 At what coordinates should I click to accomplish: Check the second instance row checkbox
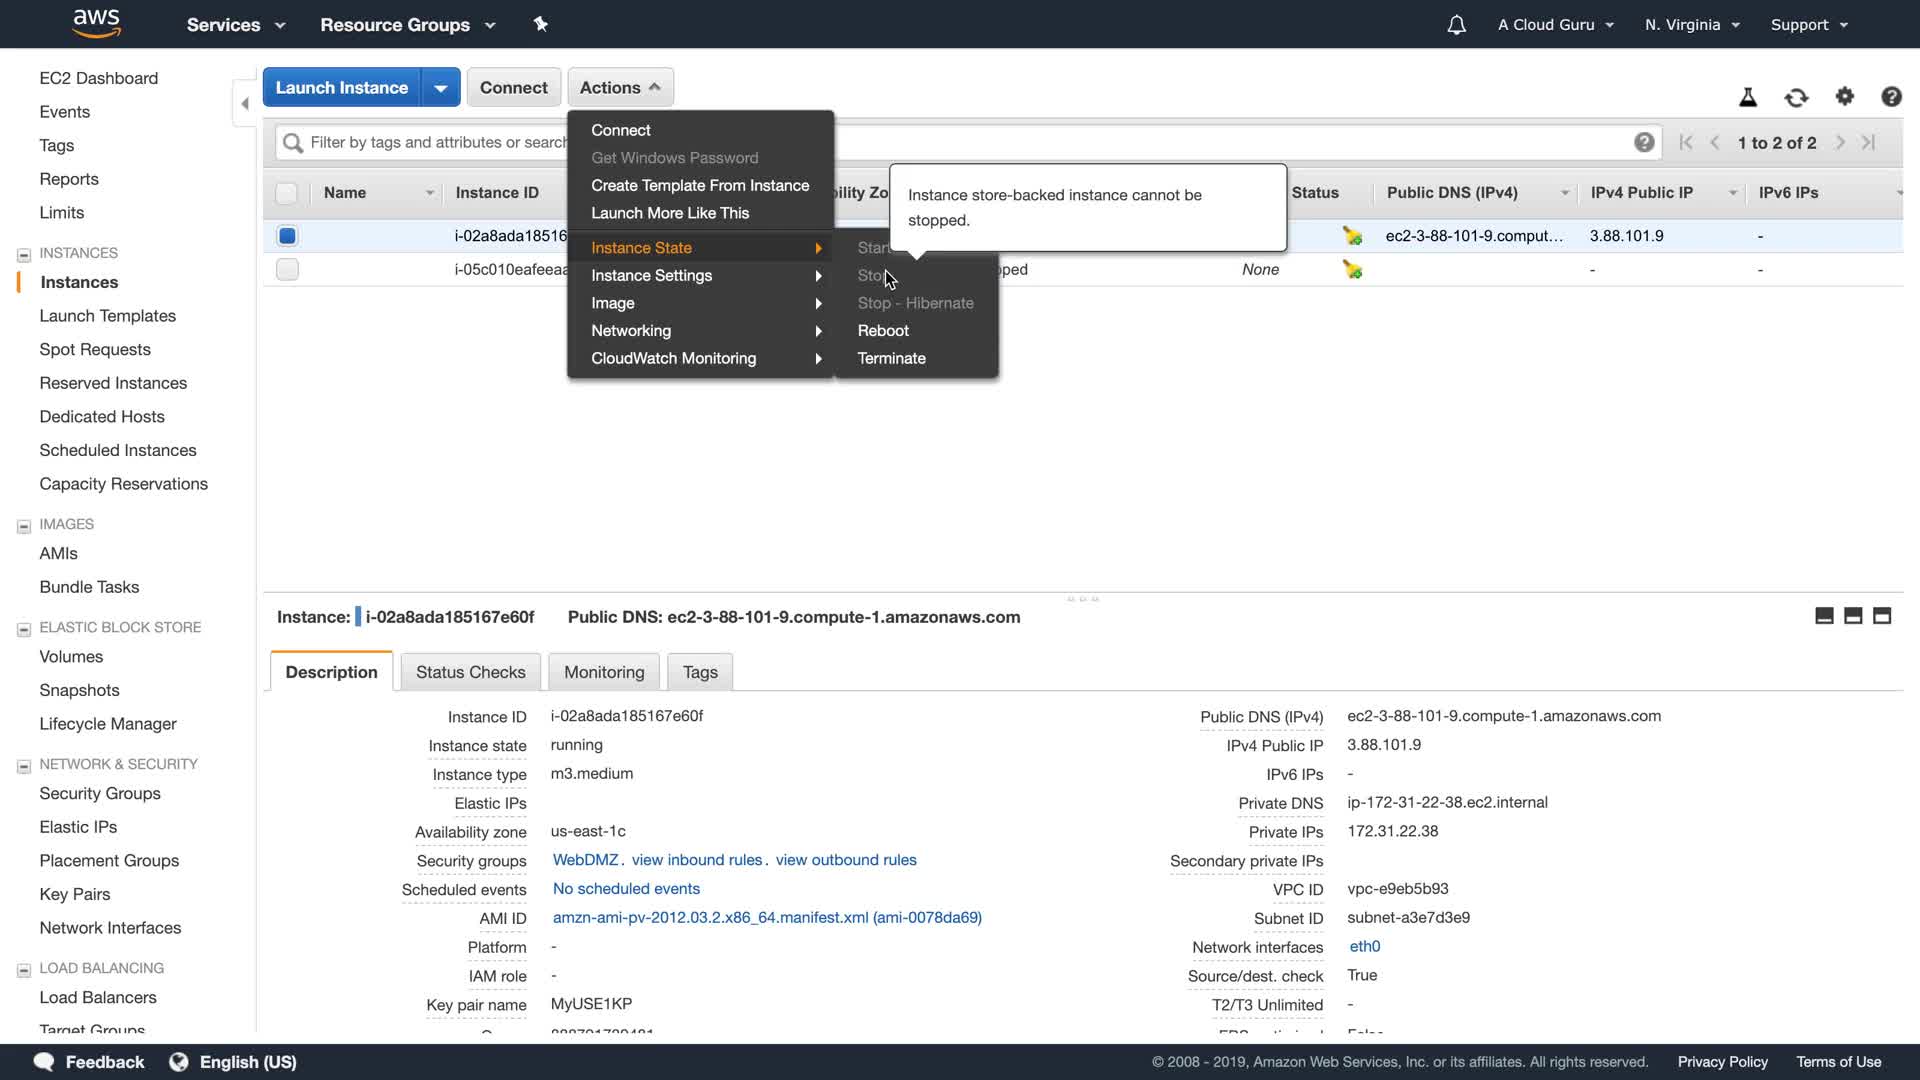287,269
